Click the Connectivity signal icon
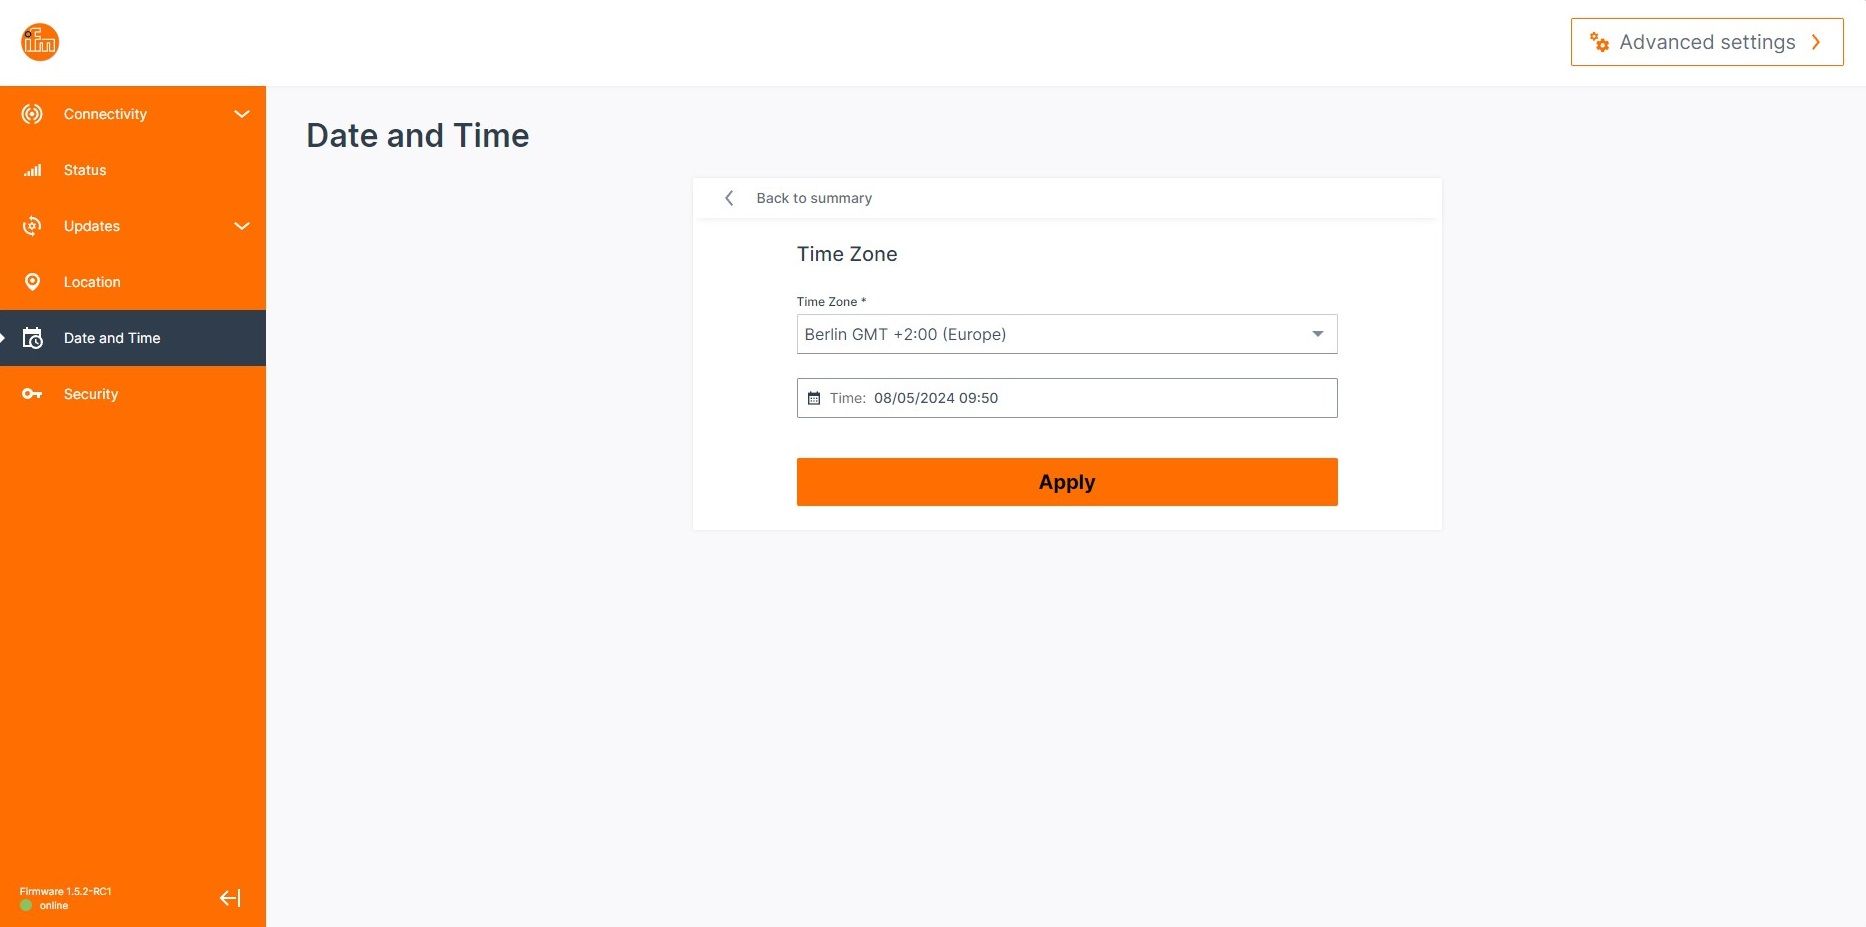 pyautogui.click(x=32, y=114)
